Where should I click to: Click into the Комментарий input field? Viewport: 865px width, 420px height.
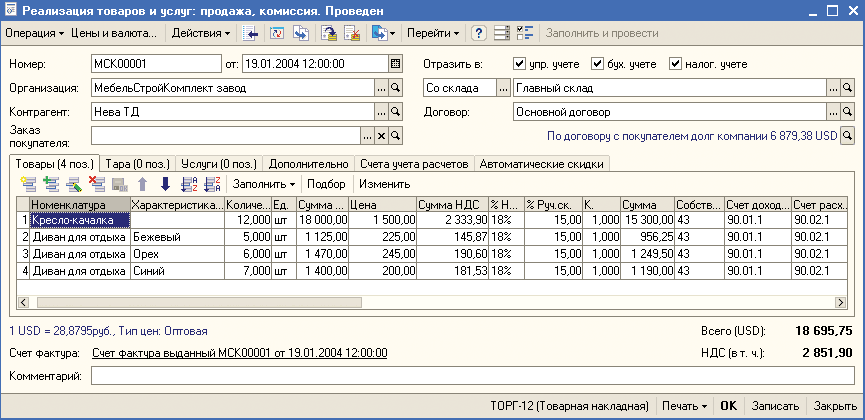472,376
